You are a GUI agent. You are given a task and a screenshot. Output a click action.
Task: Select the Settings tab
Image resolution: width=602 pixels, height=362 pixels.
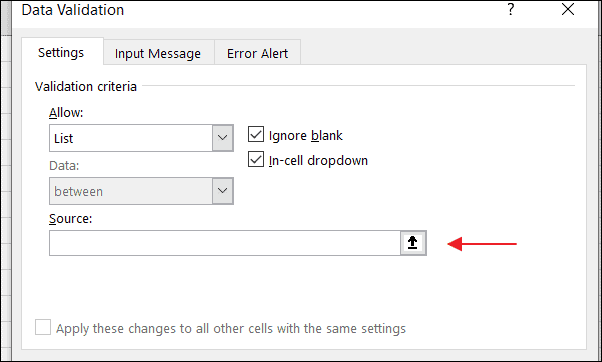(x=61, y=52)
